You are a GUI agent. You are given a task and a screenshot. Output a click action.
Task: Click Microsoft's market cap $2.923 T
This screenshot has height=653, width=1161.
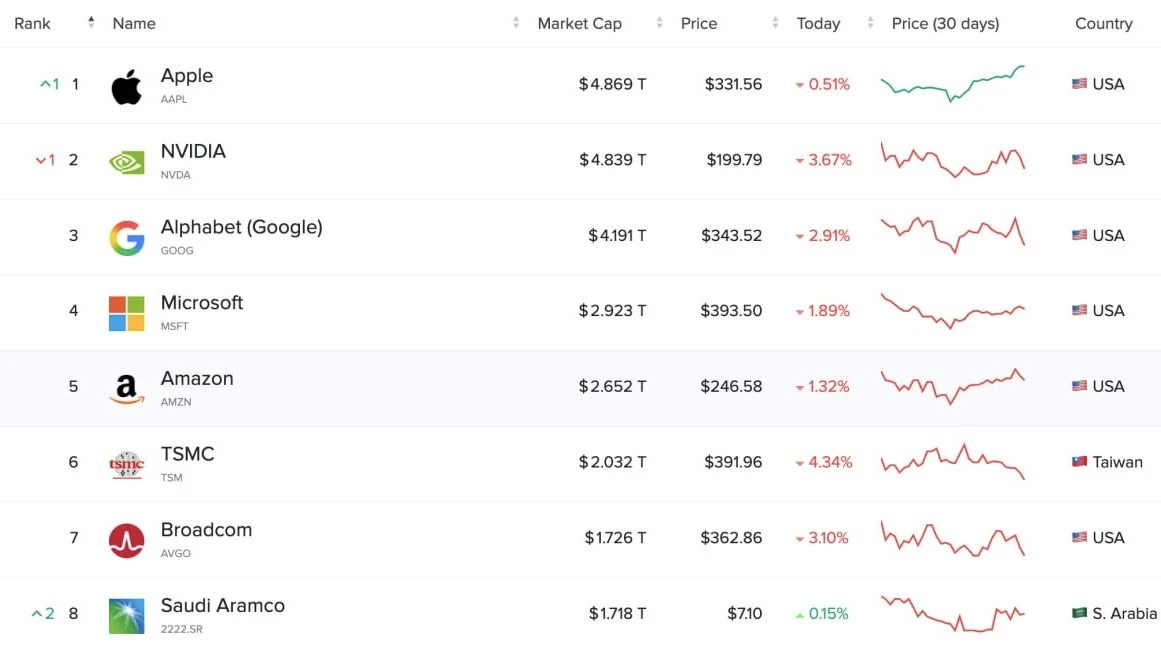[x=612, y=311]
